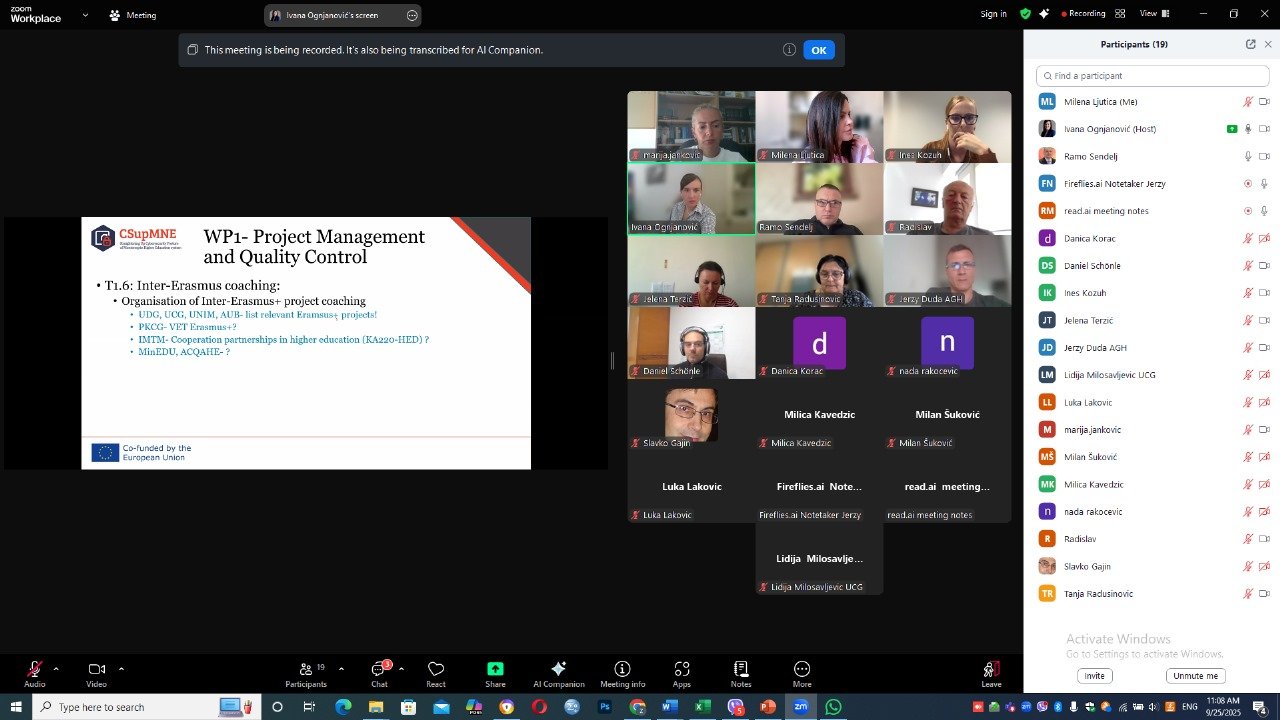The height and width of the screenshot is (720, 1280).
Task: Open WhatsApp from the taskbar
Action: pyautogui.click(x=833, y=707)
